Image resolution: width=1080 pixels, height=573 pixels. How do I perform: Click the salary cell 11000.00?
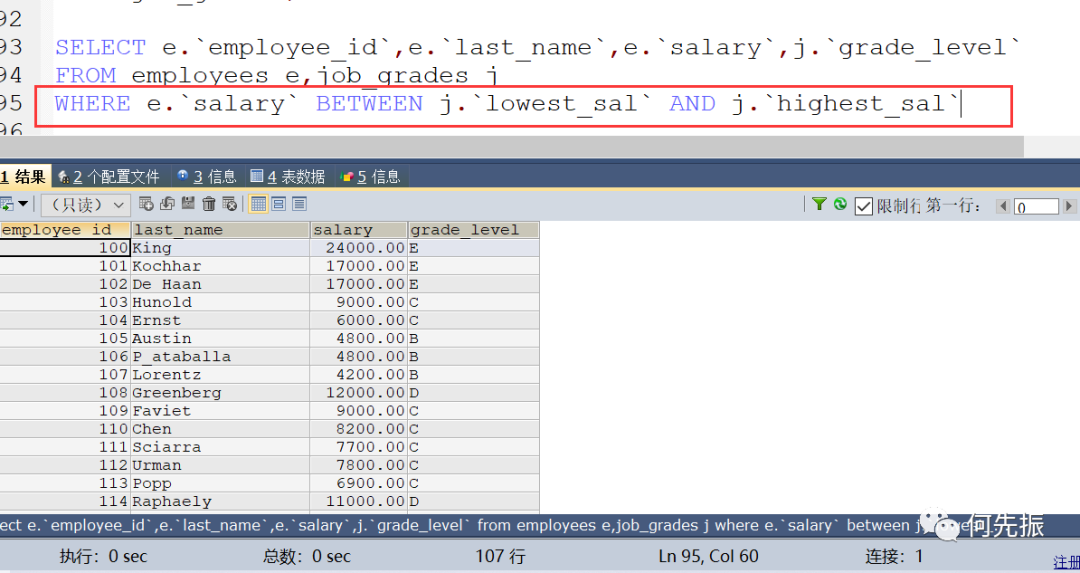359,501
